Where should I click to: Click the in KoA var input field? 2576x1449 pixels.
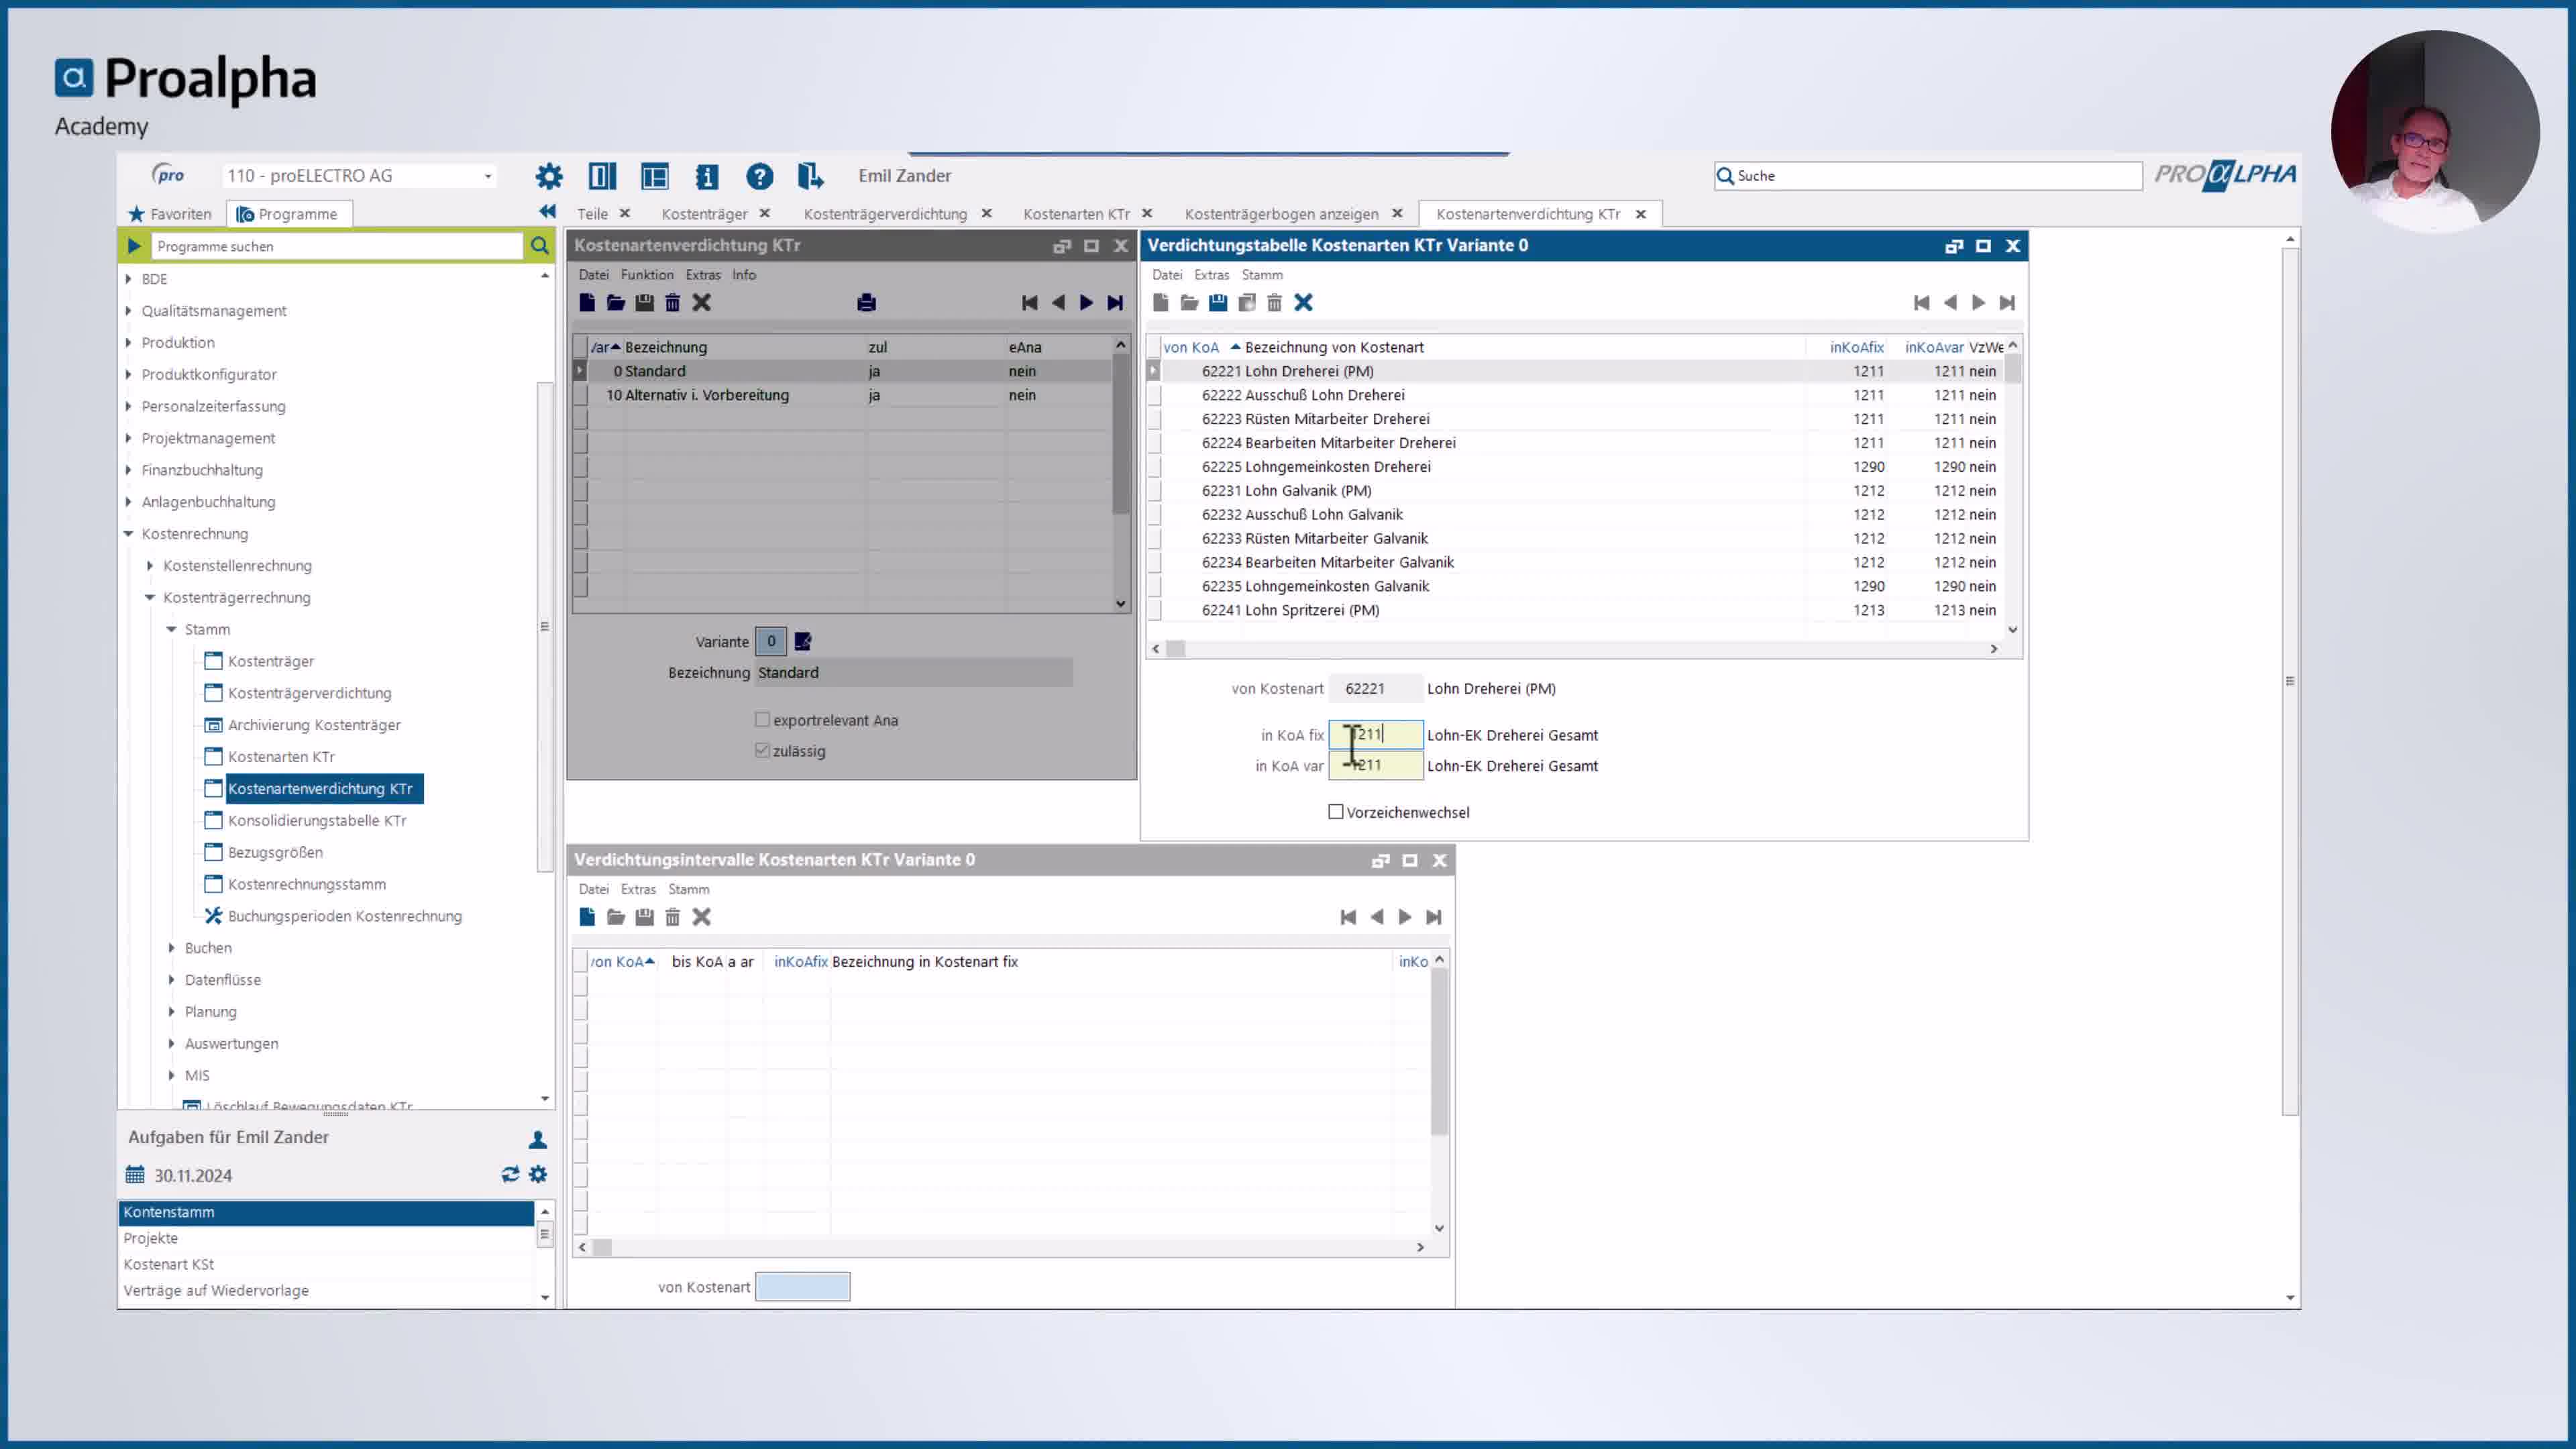click(1376, 766)
